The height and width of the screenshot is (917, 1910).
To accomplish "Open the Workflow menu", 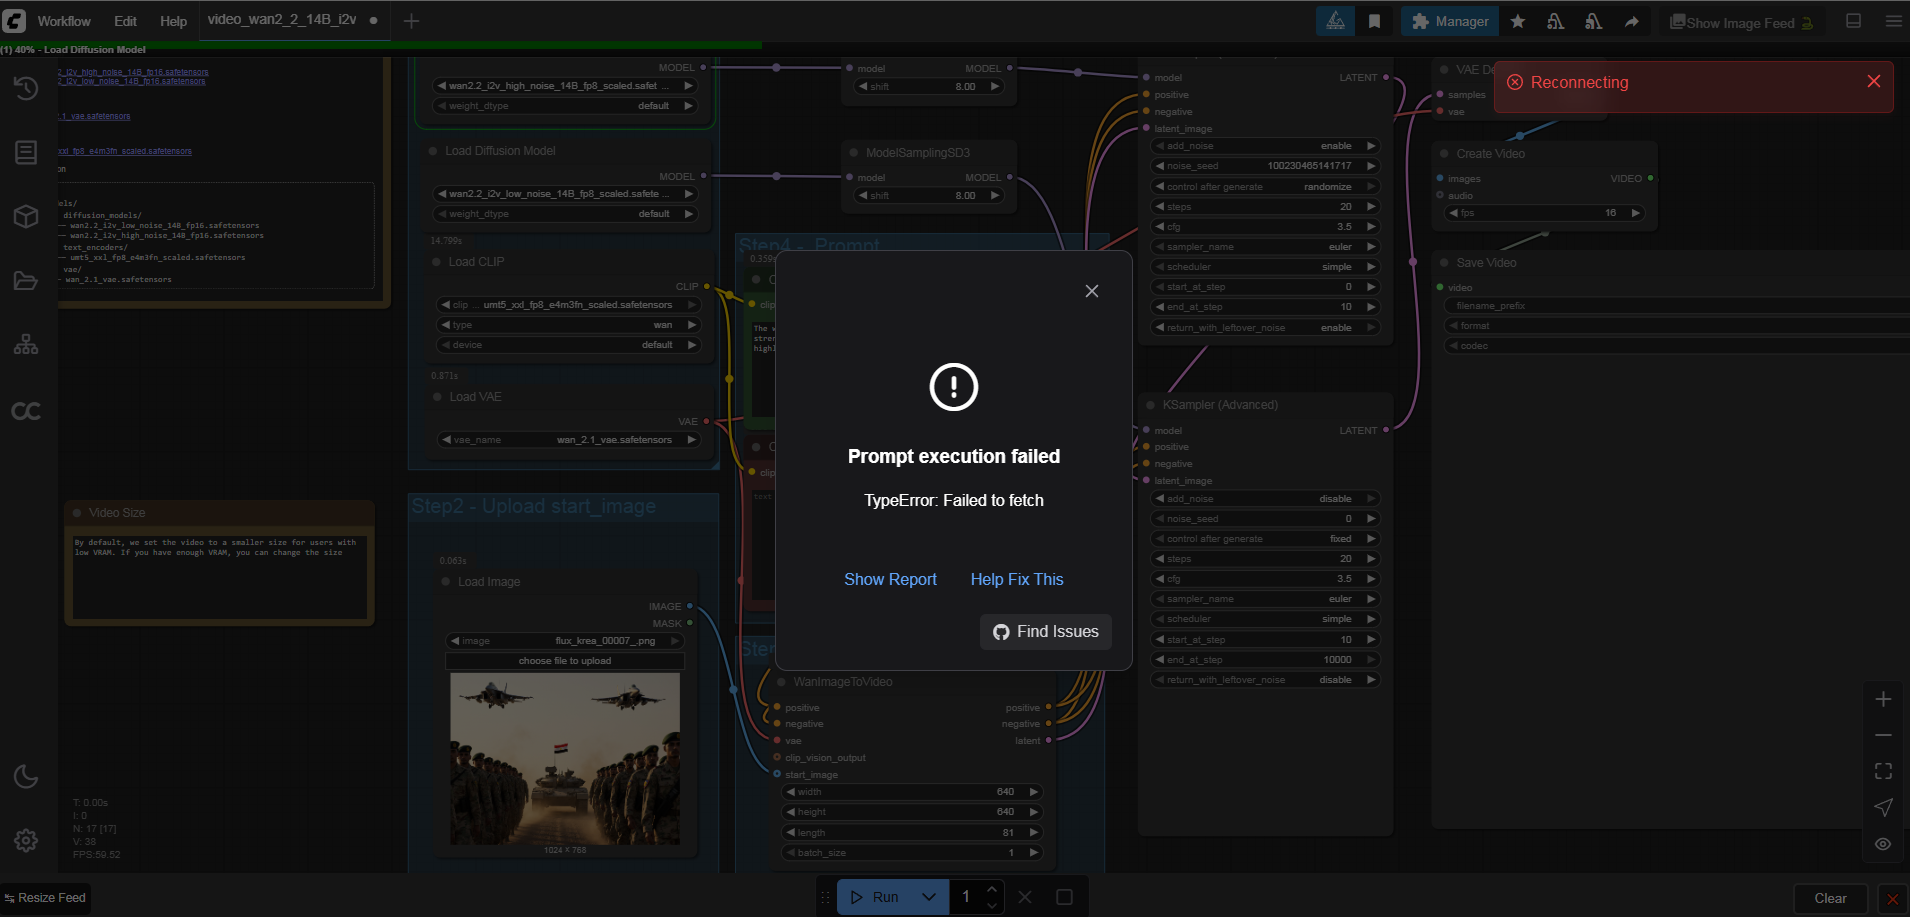I will pyautogui.click(x=64, y=21).
